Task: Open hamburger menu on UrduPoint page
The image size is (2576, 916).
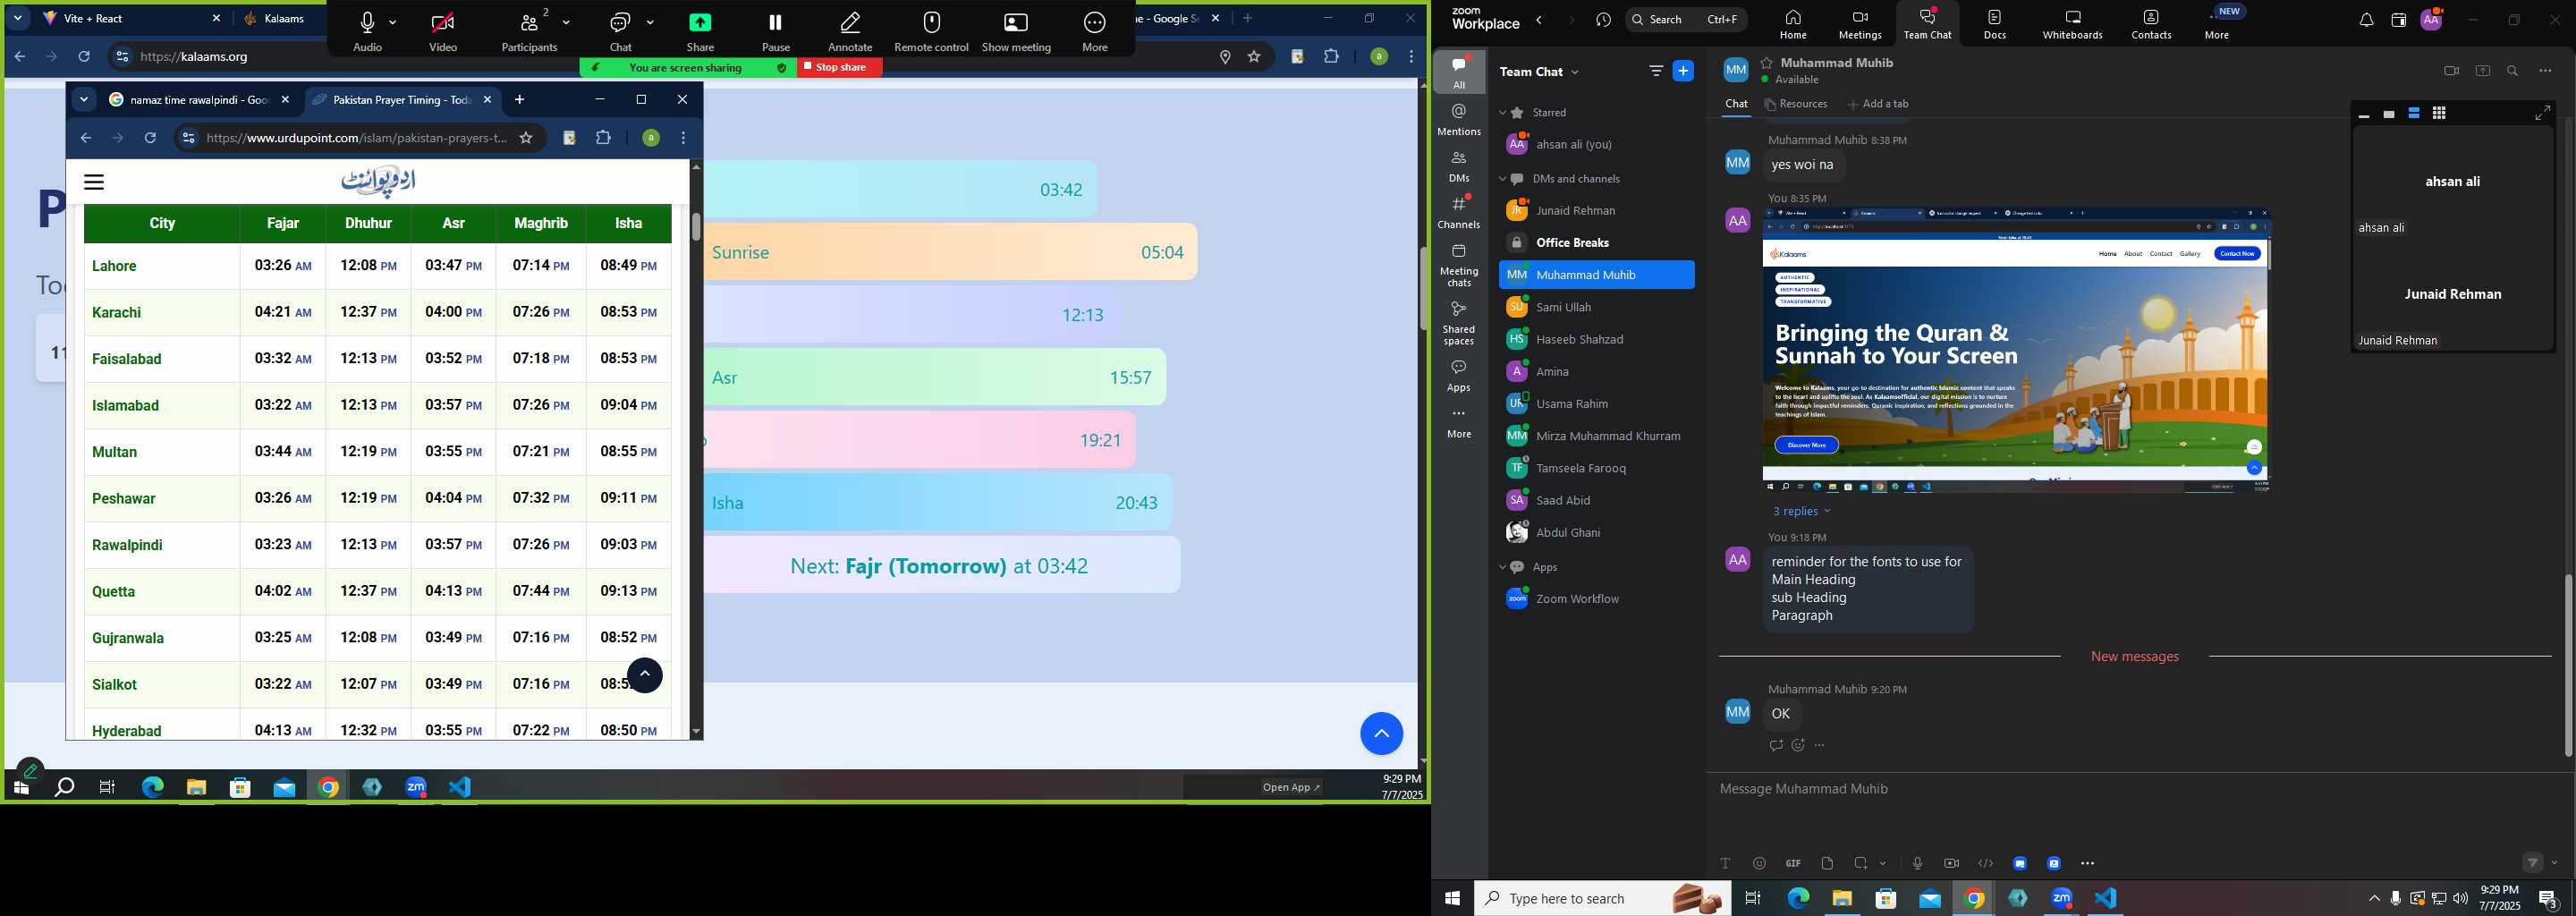Action: (94, 182)
